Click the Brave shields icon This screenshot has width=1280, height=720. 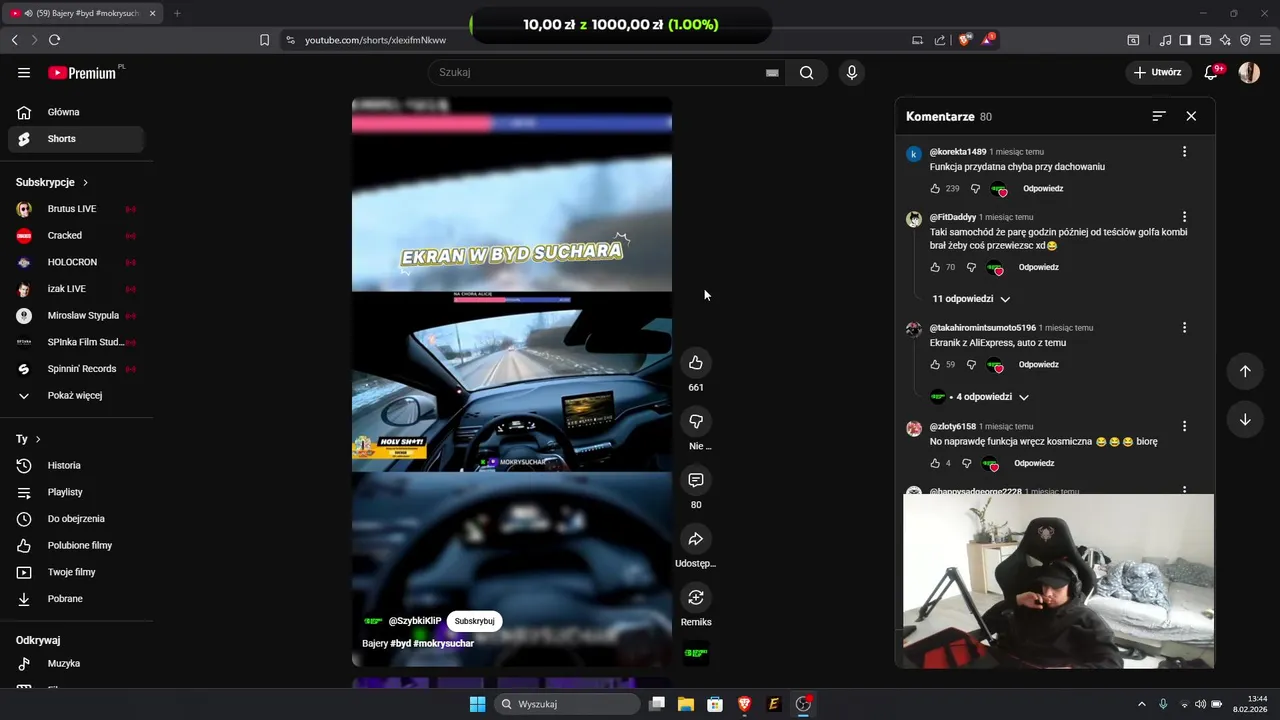pos(964,40)
